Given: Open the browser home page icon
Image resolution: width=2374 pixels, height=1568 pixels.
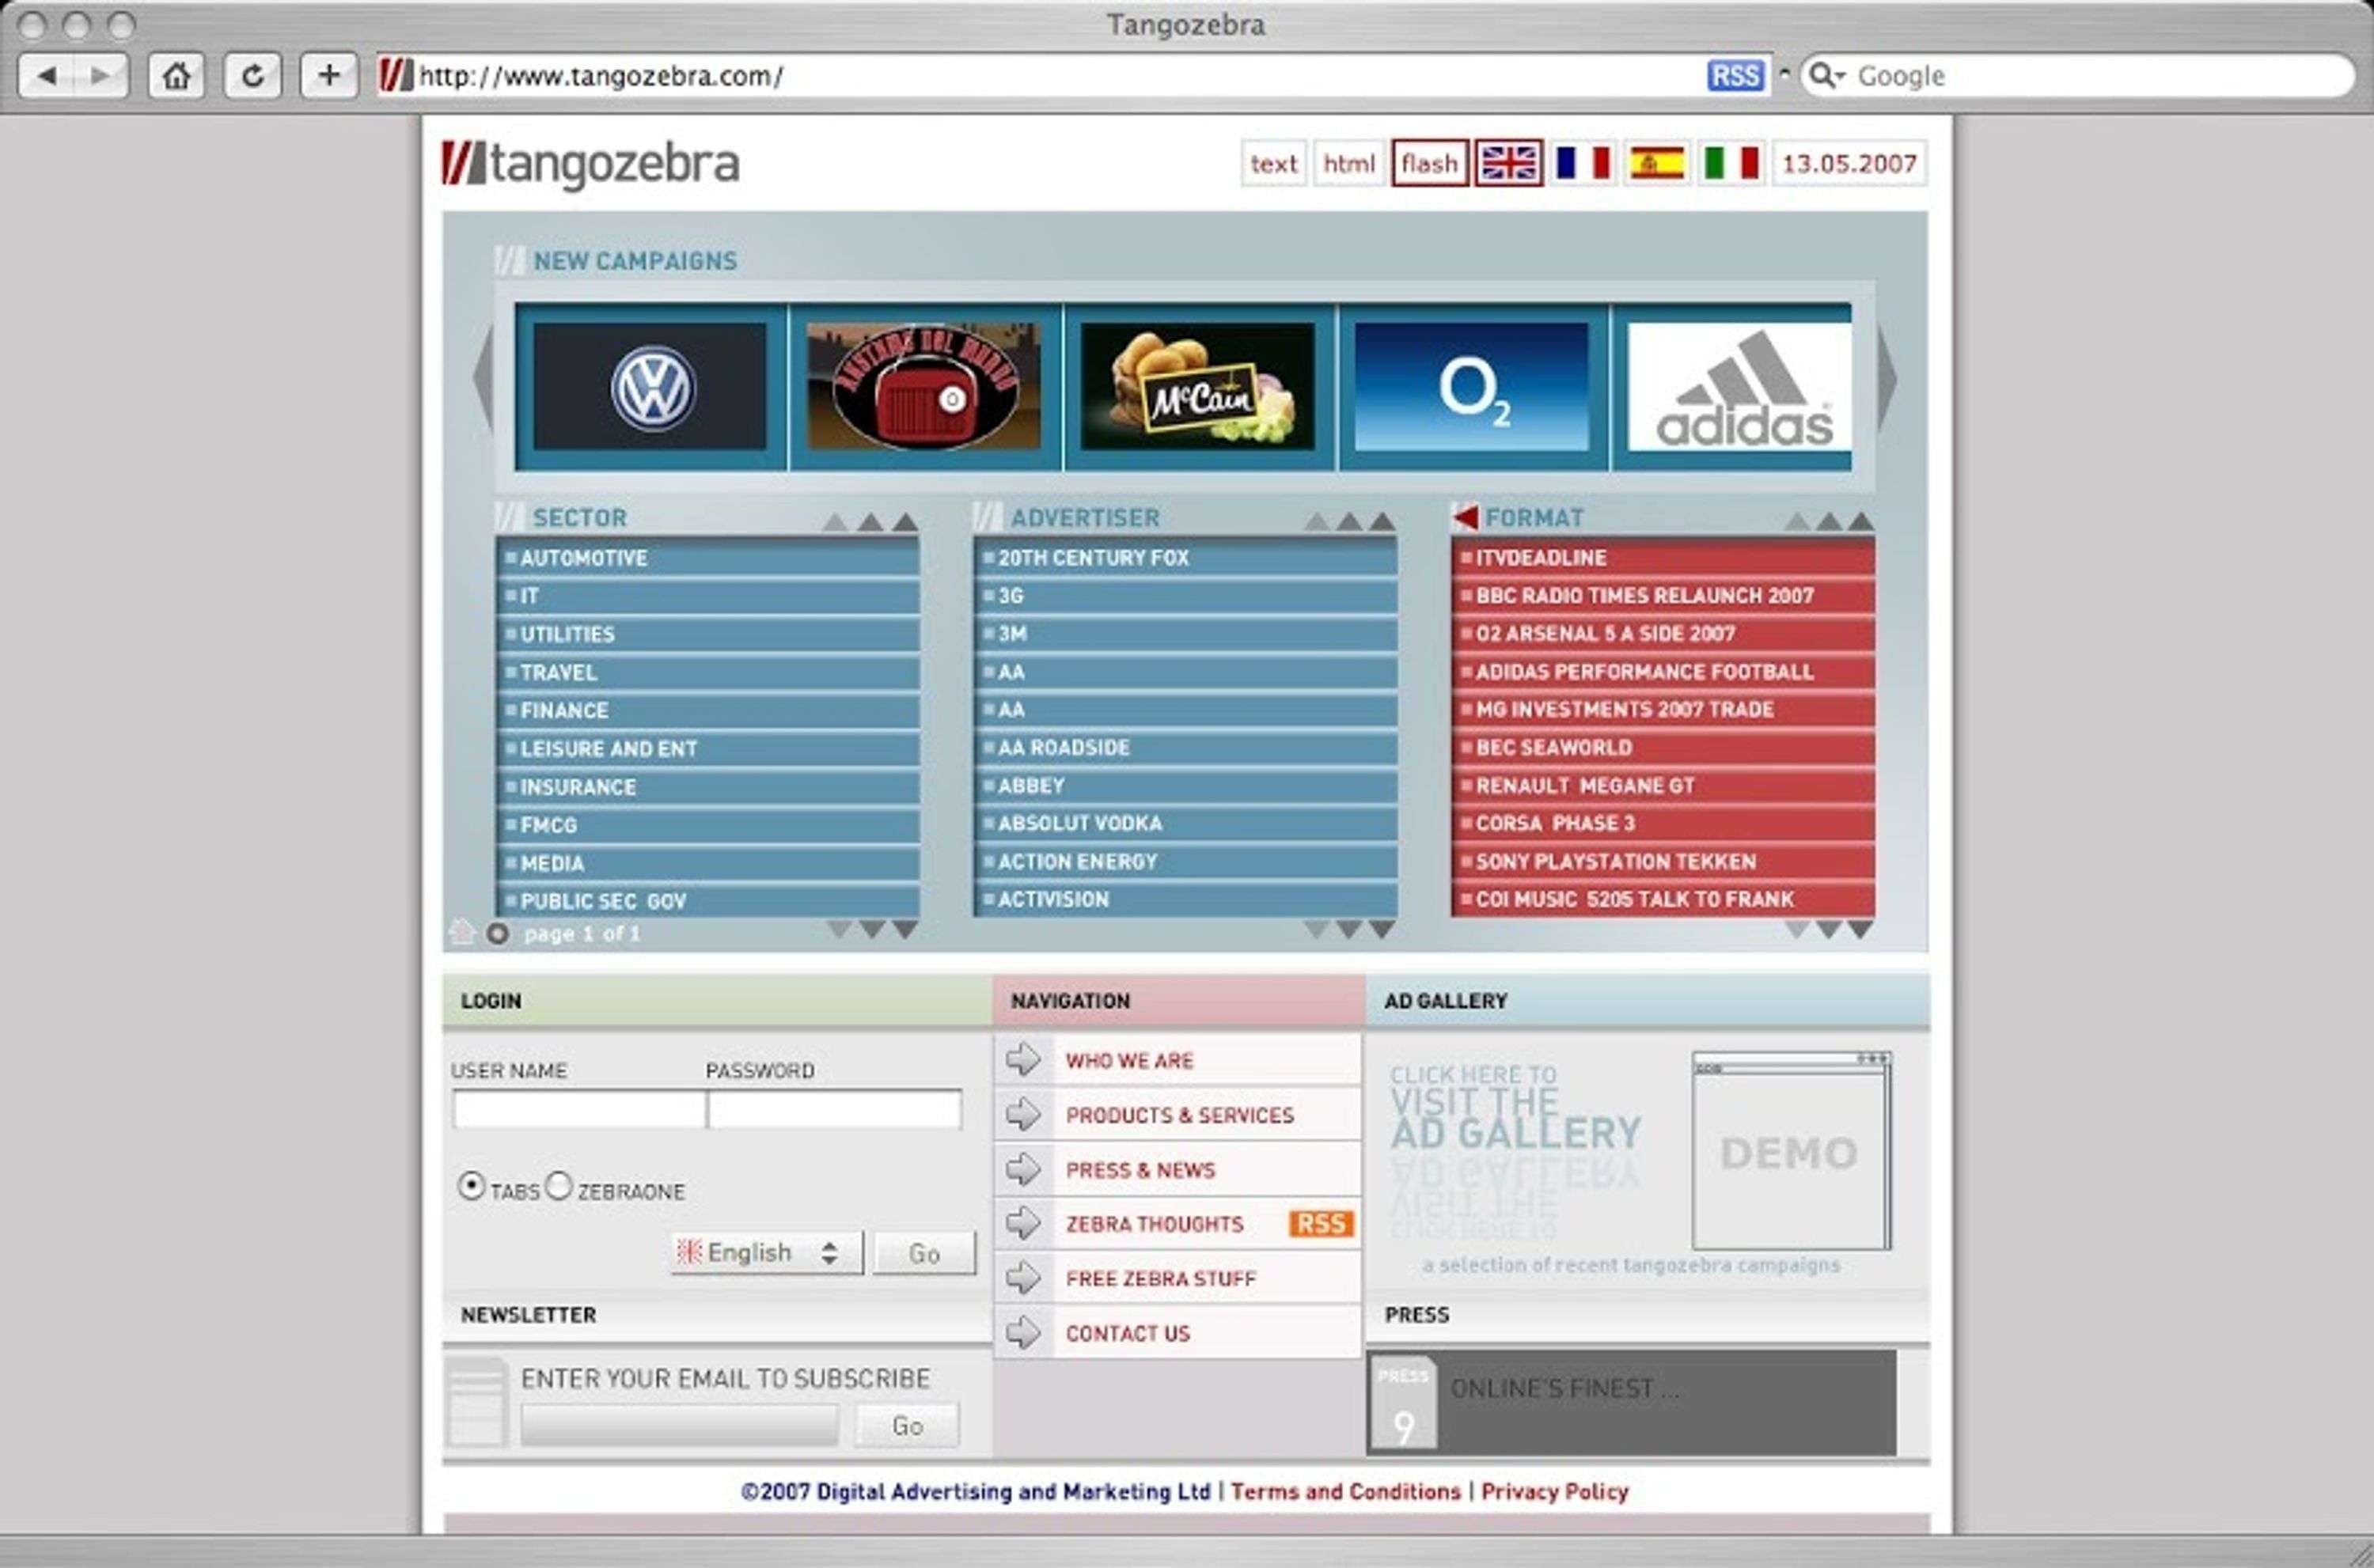Looking at the screenshot, I should click(x=176, y=76).
